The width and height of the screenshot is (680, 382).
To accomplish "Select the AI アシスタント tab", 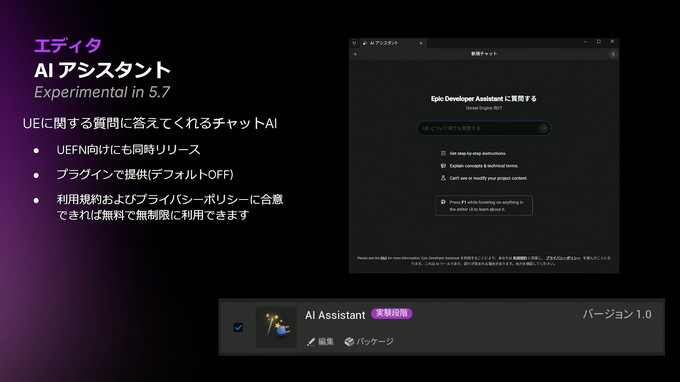I will pyautogui.click(x=392, y=43).
